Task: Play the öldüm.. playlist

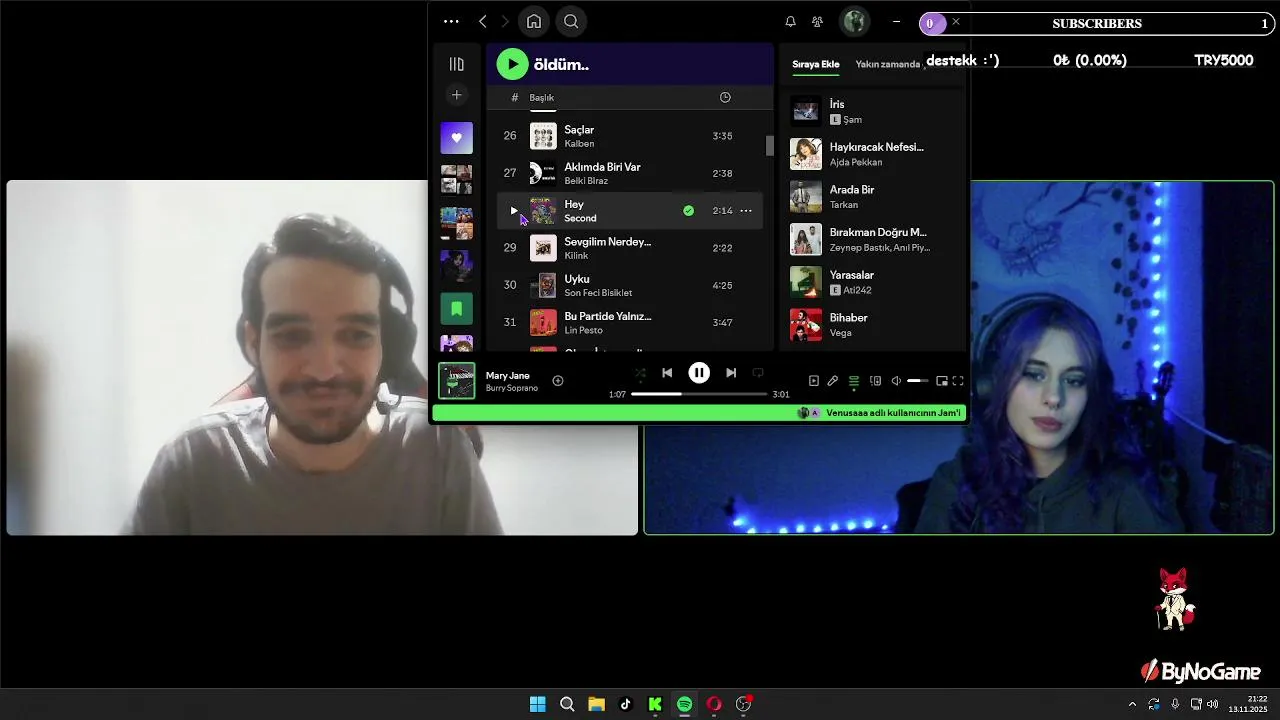Action: coord(512,64)
